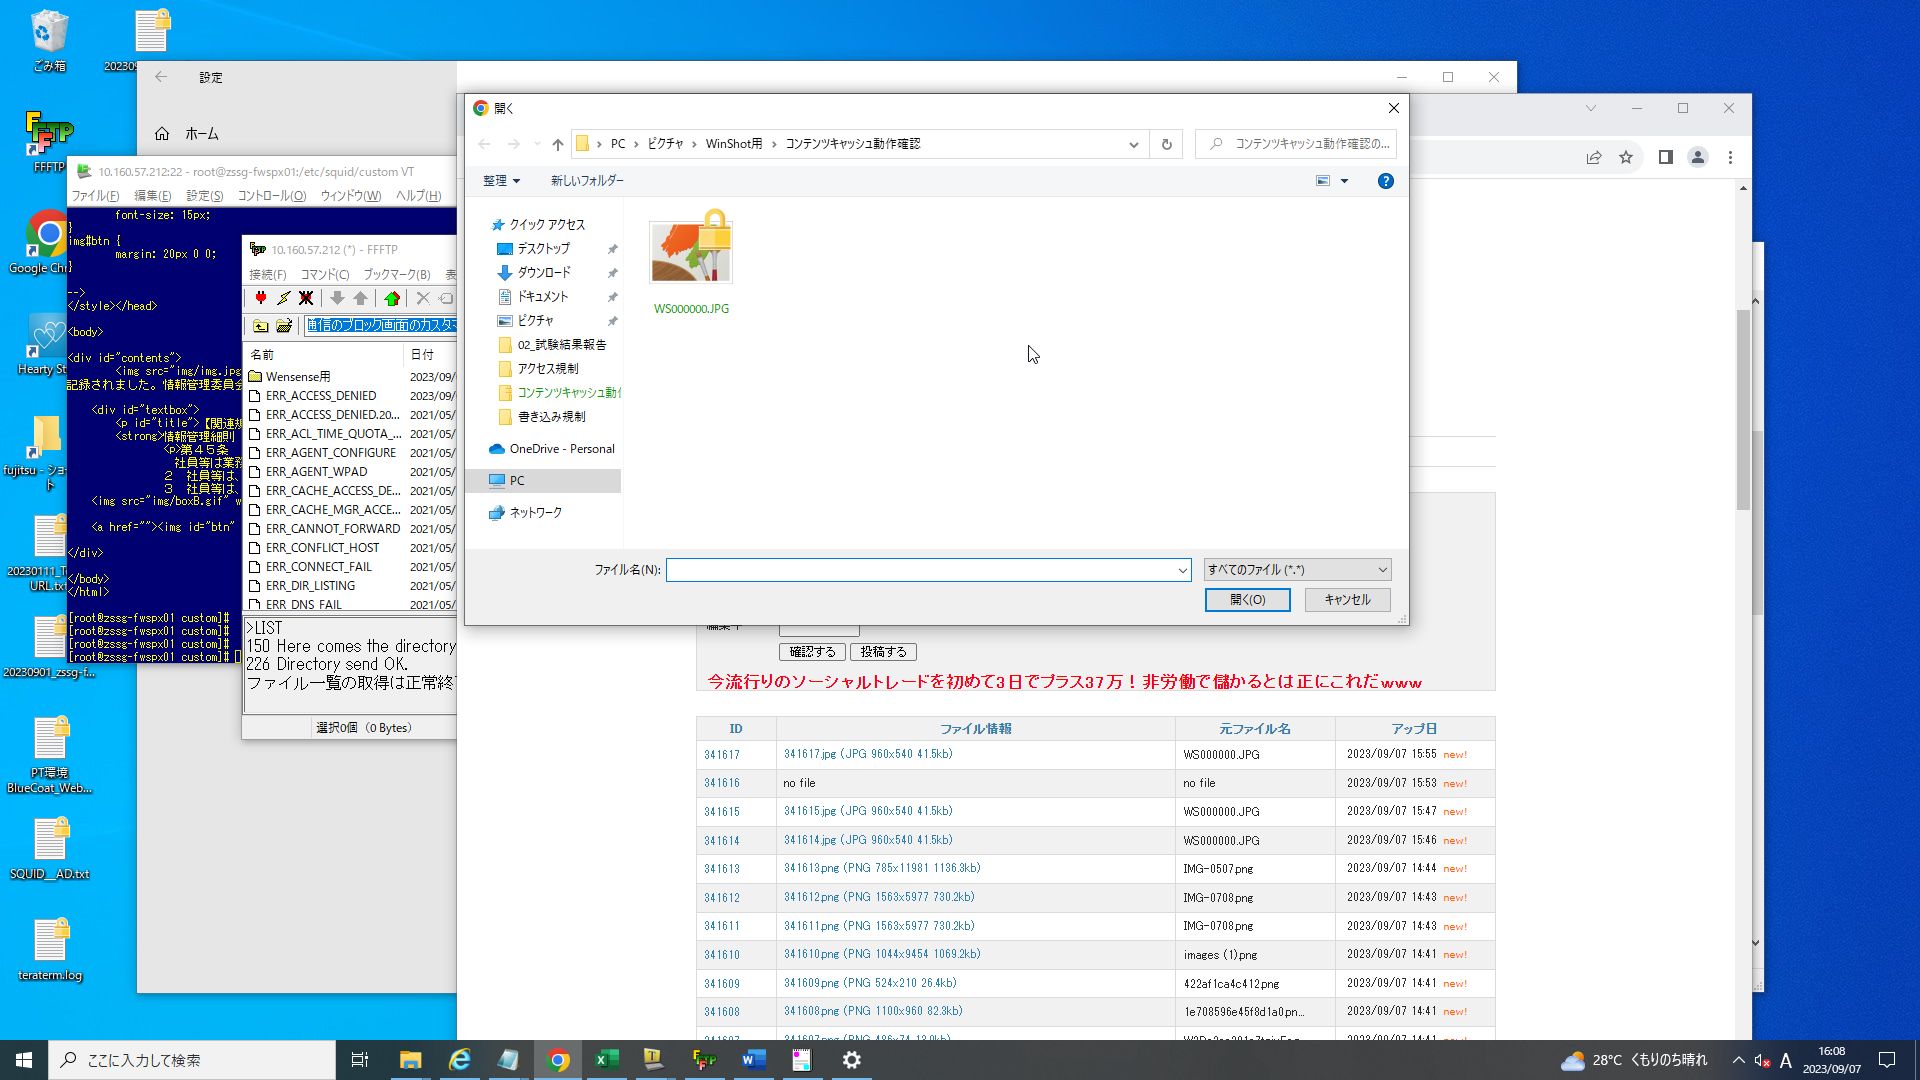This screenshot has width=1920, height=1080.
Task: Click Chrome tab search chevron
Action: point(1590,108)
